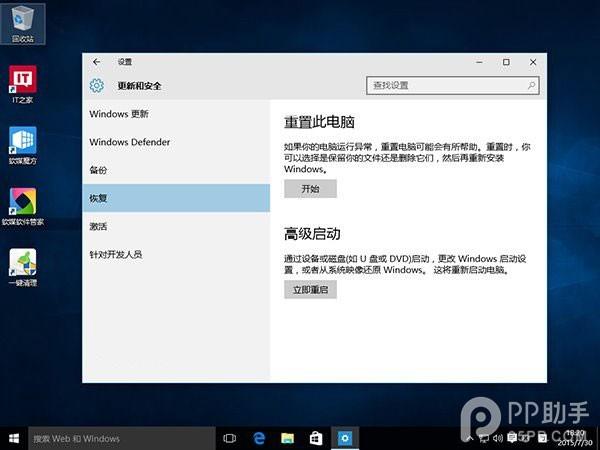Image resolution: width=600 pixels, height=450 pixels.
Task: Click the 更新和安全 page title
Action: [139, 86]
